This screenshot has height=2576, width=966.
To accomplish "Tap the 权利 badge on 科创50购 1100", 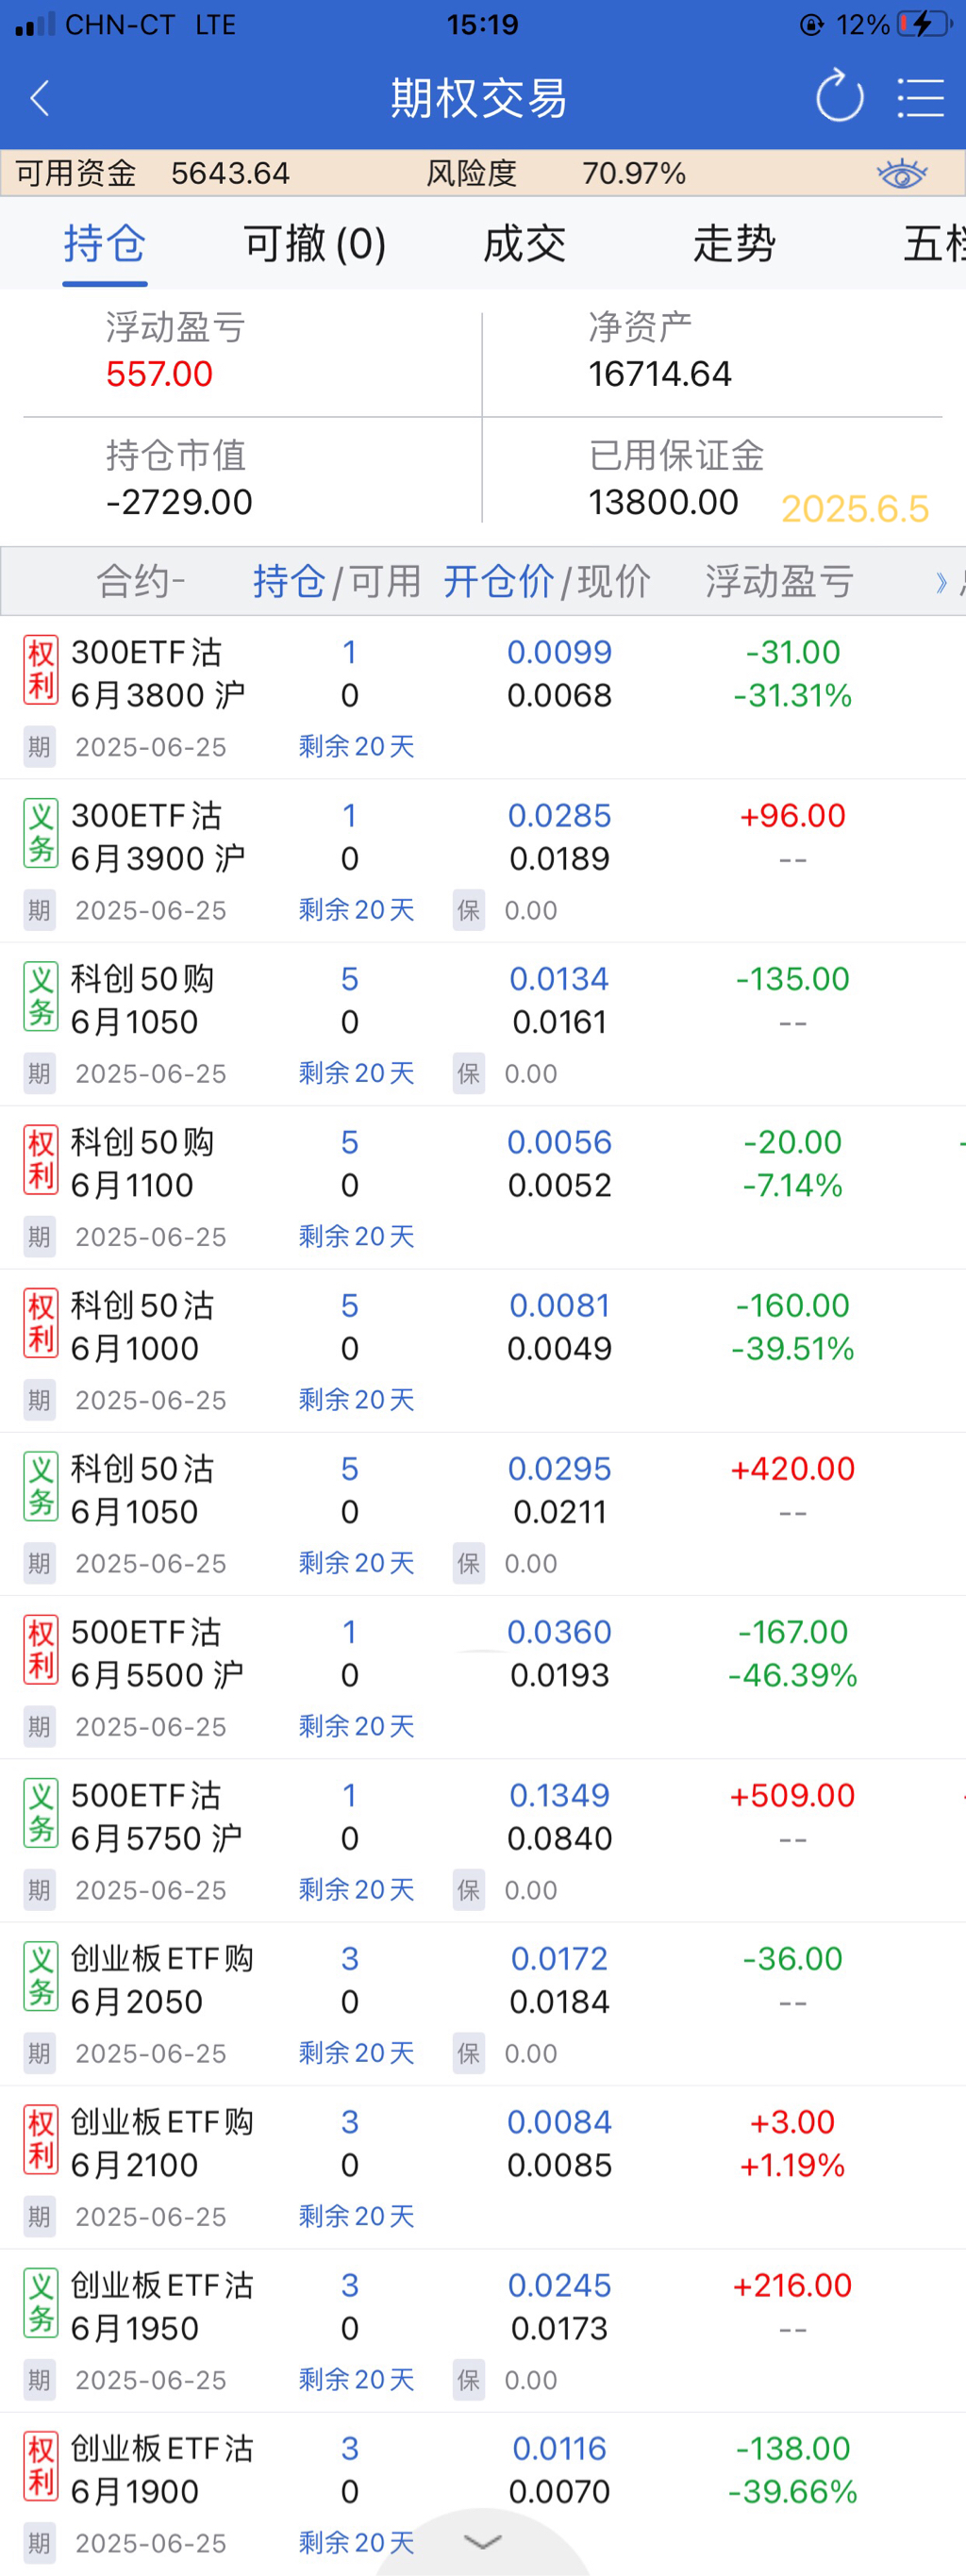I will (x=41, y=1160).
